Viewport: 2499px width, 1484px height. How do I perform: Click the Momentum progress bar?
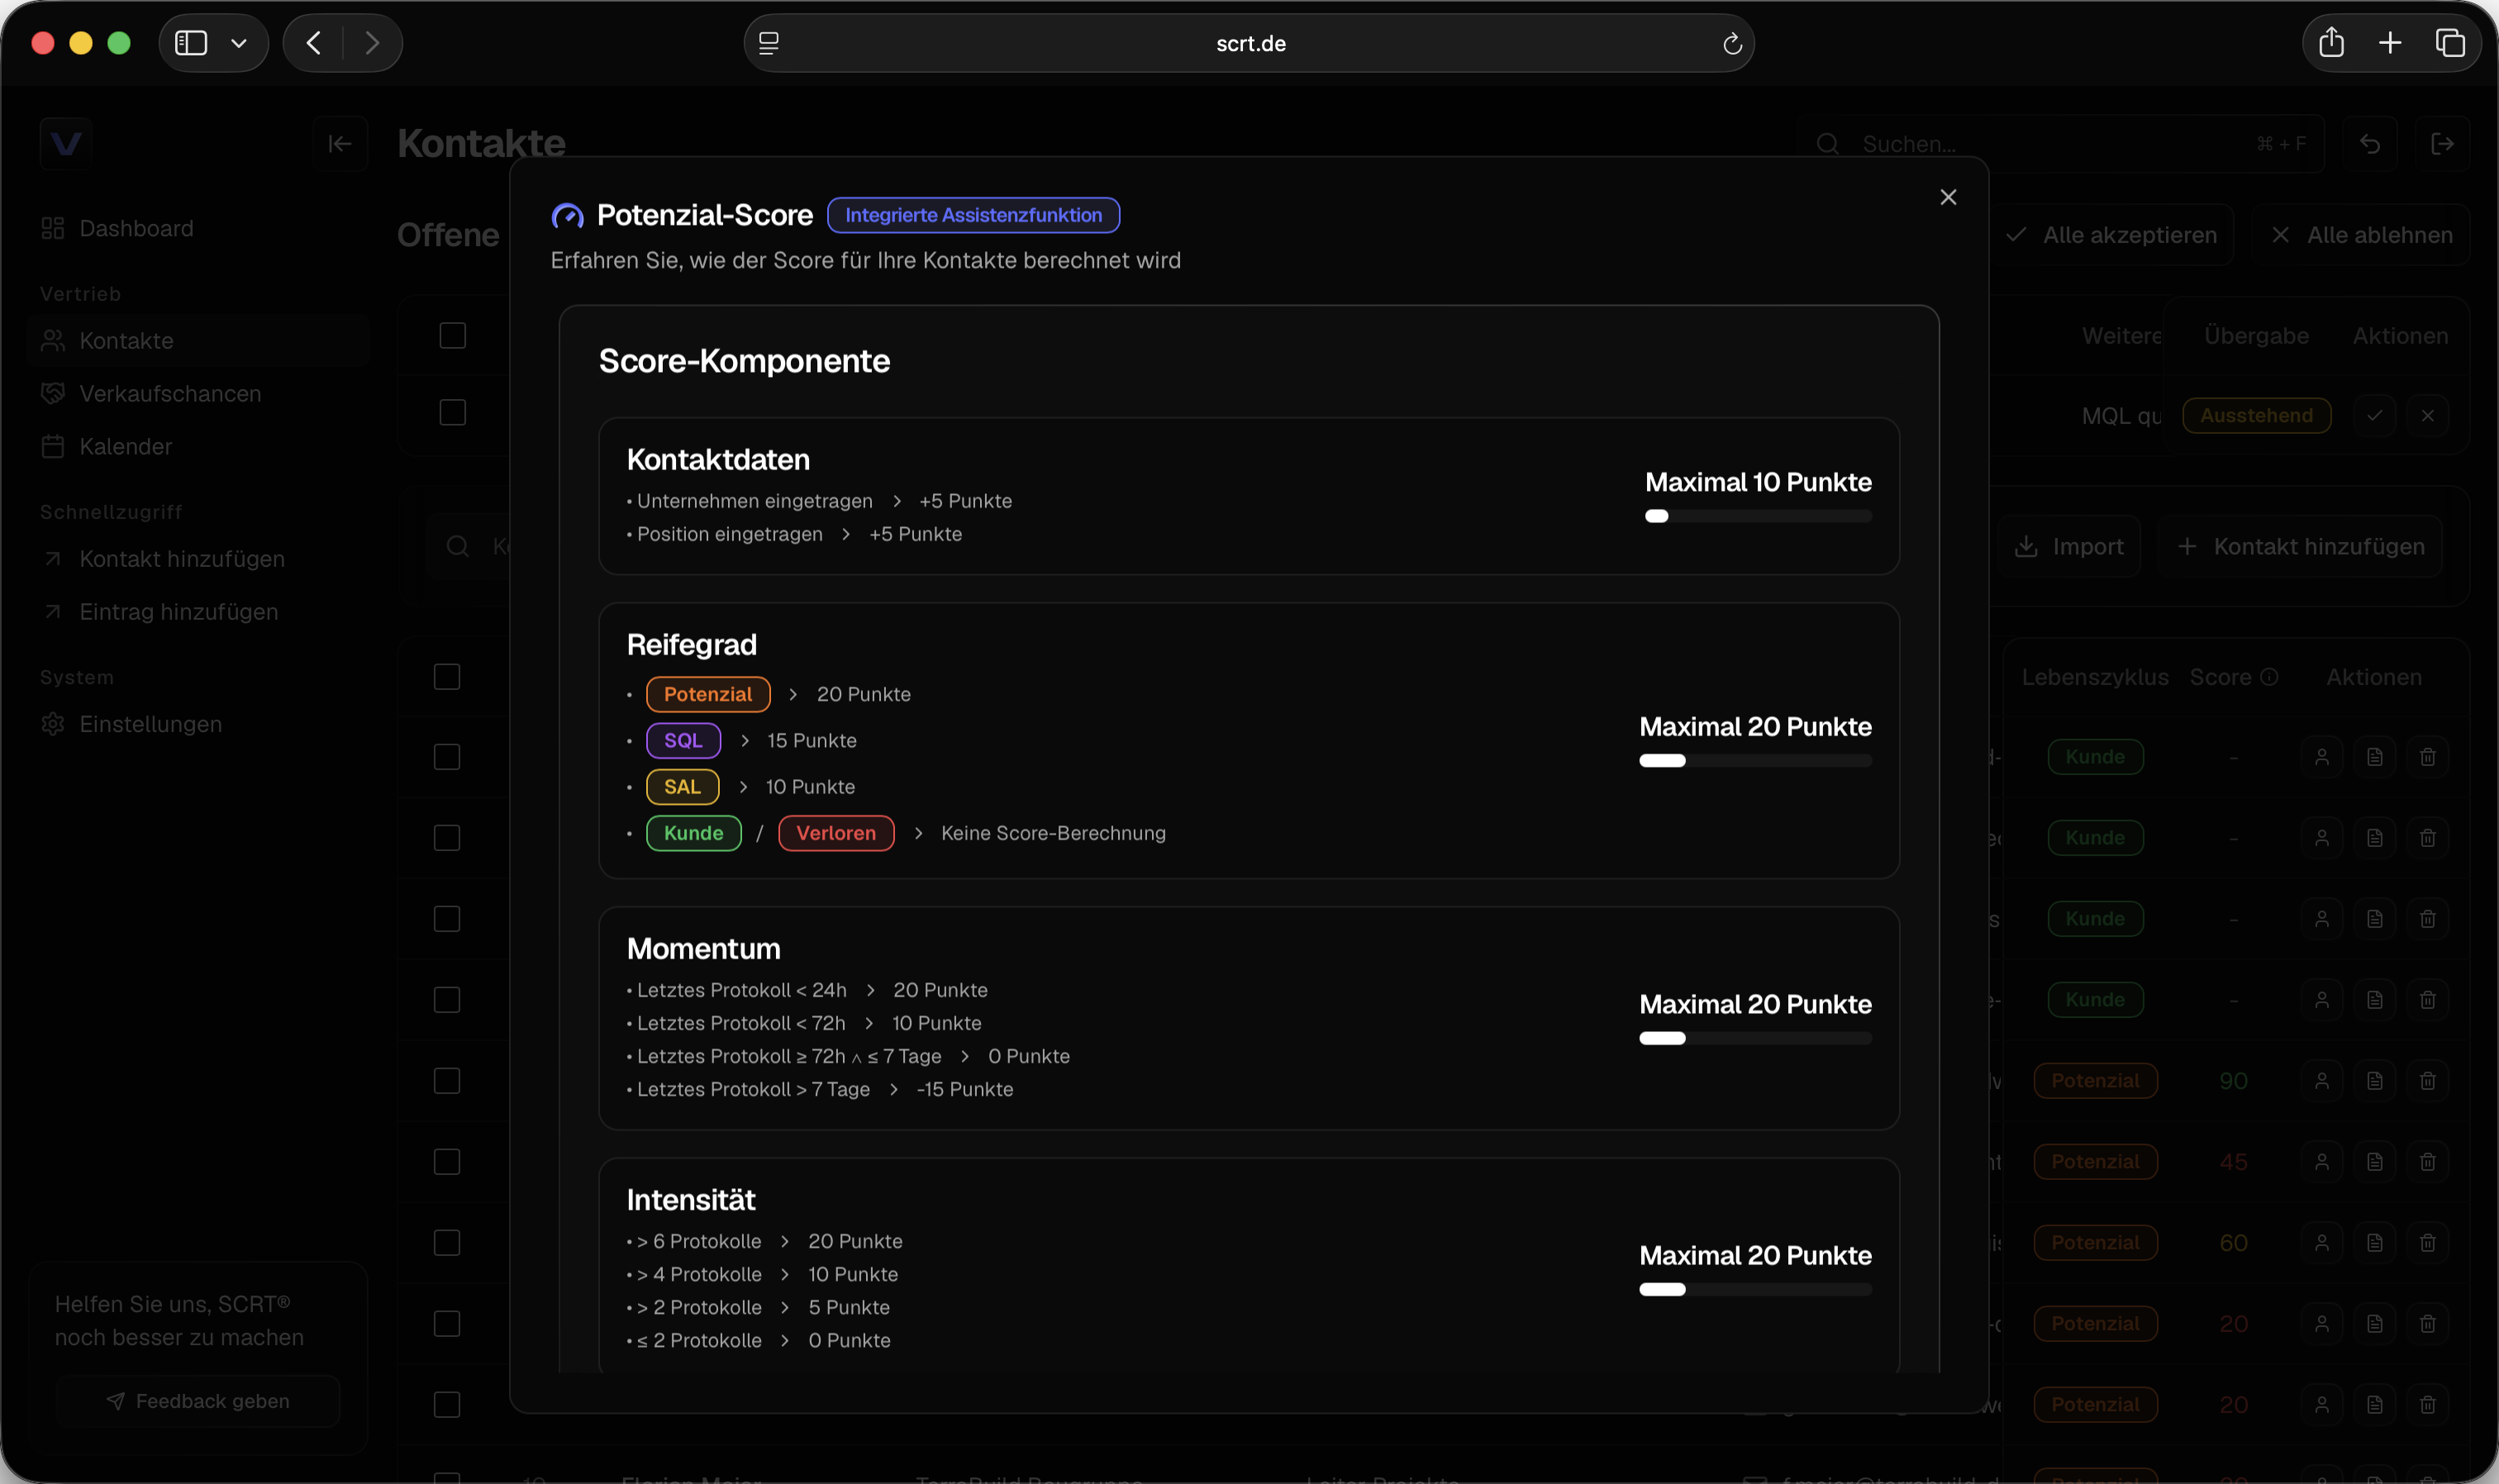1755,1039
